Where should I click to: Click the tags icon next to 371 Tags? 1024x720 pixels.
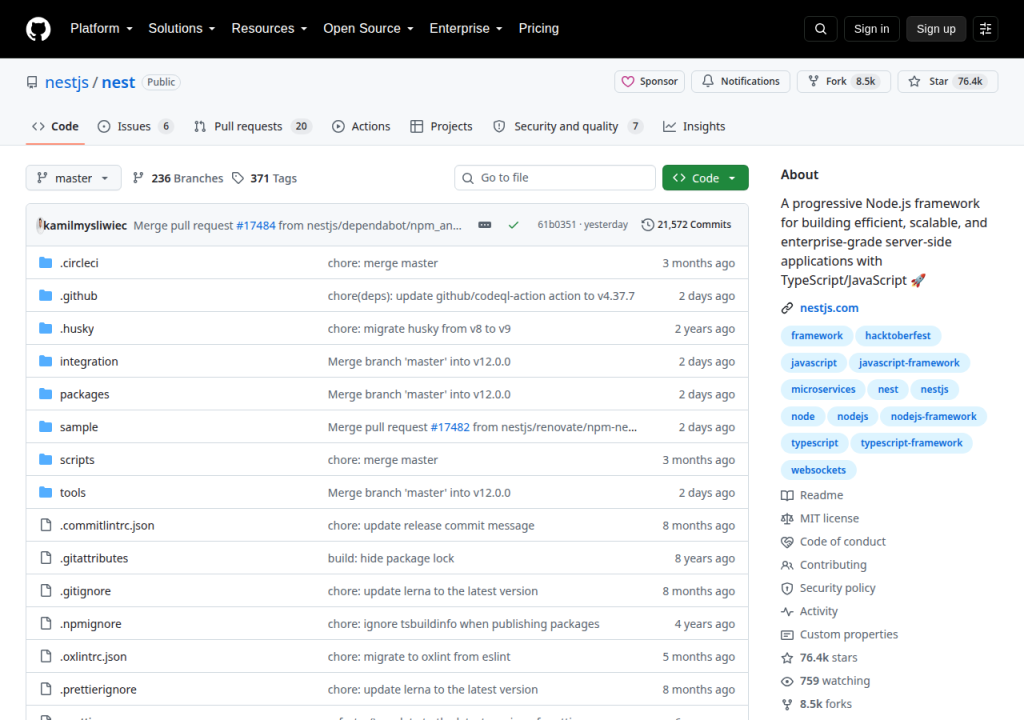[238, 178]
